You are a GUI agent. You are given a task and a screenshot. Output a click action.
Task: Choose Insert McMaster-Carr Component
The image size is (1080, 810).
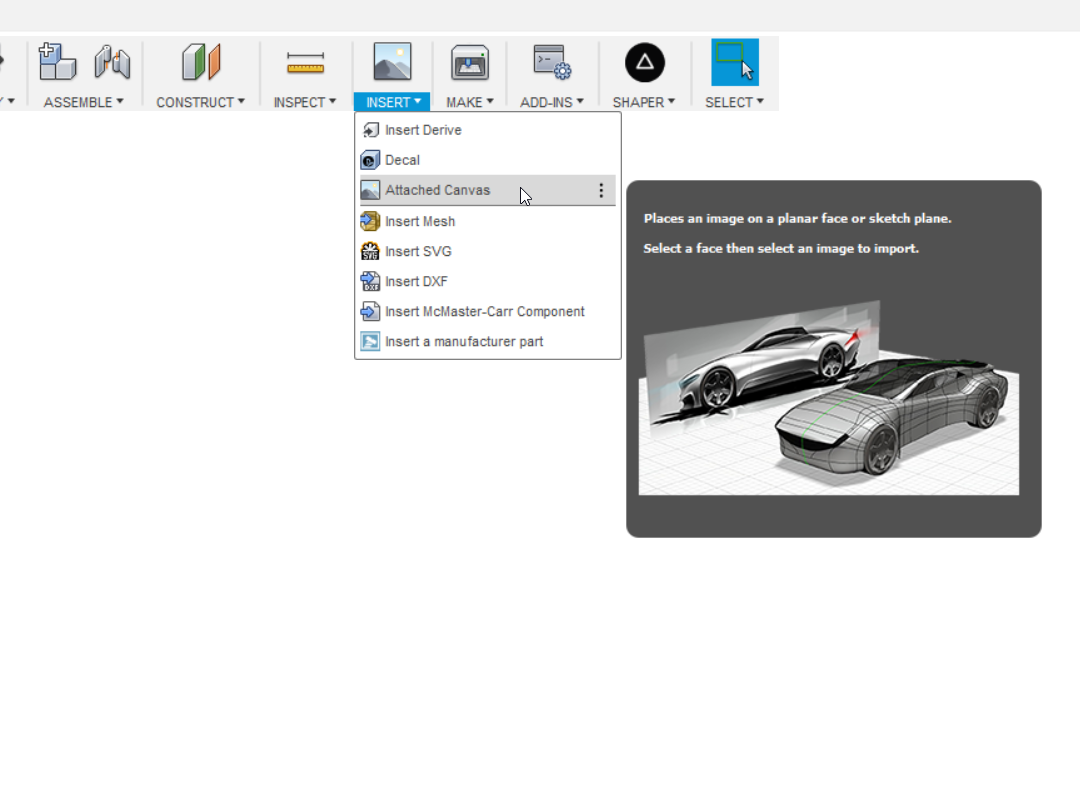[485, 311]
